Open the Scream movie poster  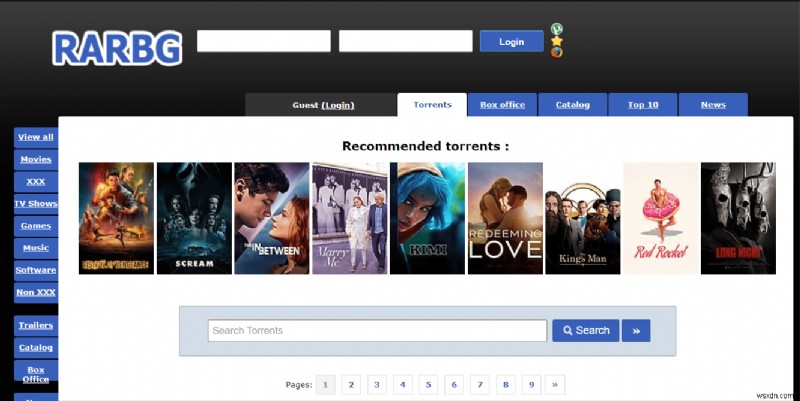pyautogui.click(x=194, y=218)
